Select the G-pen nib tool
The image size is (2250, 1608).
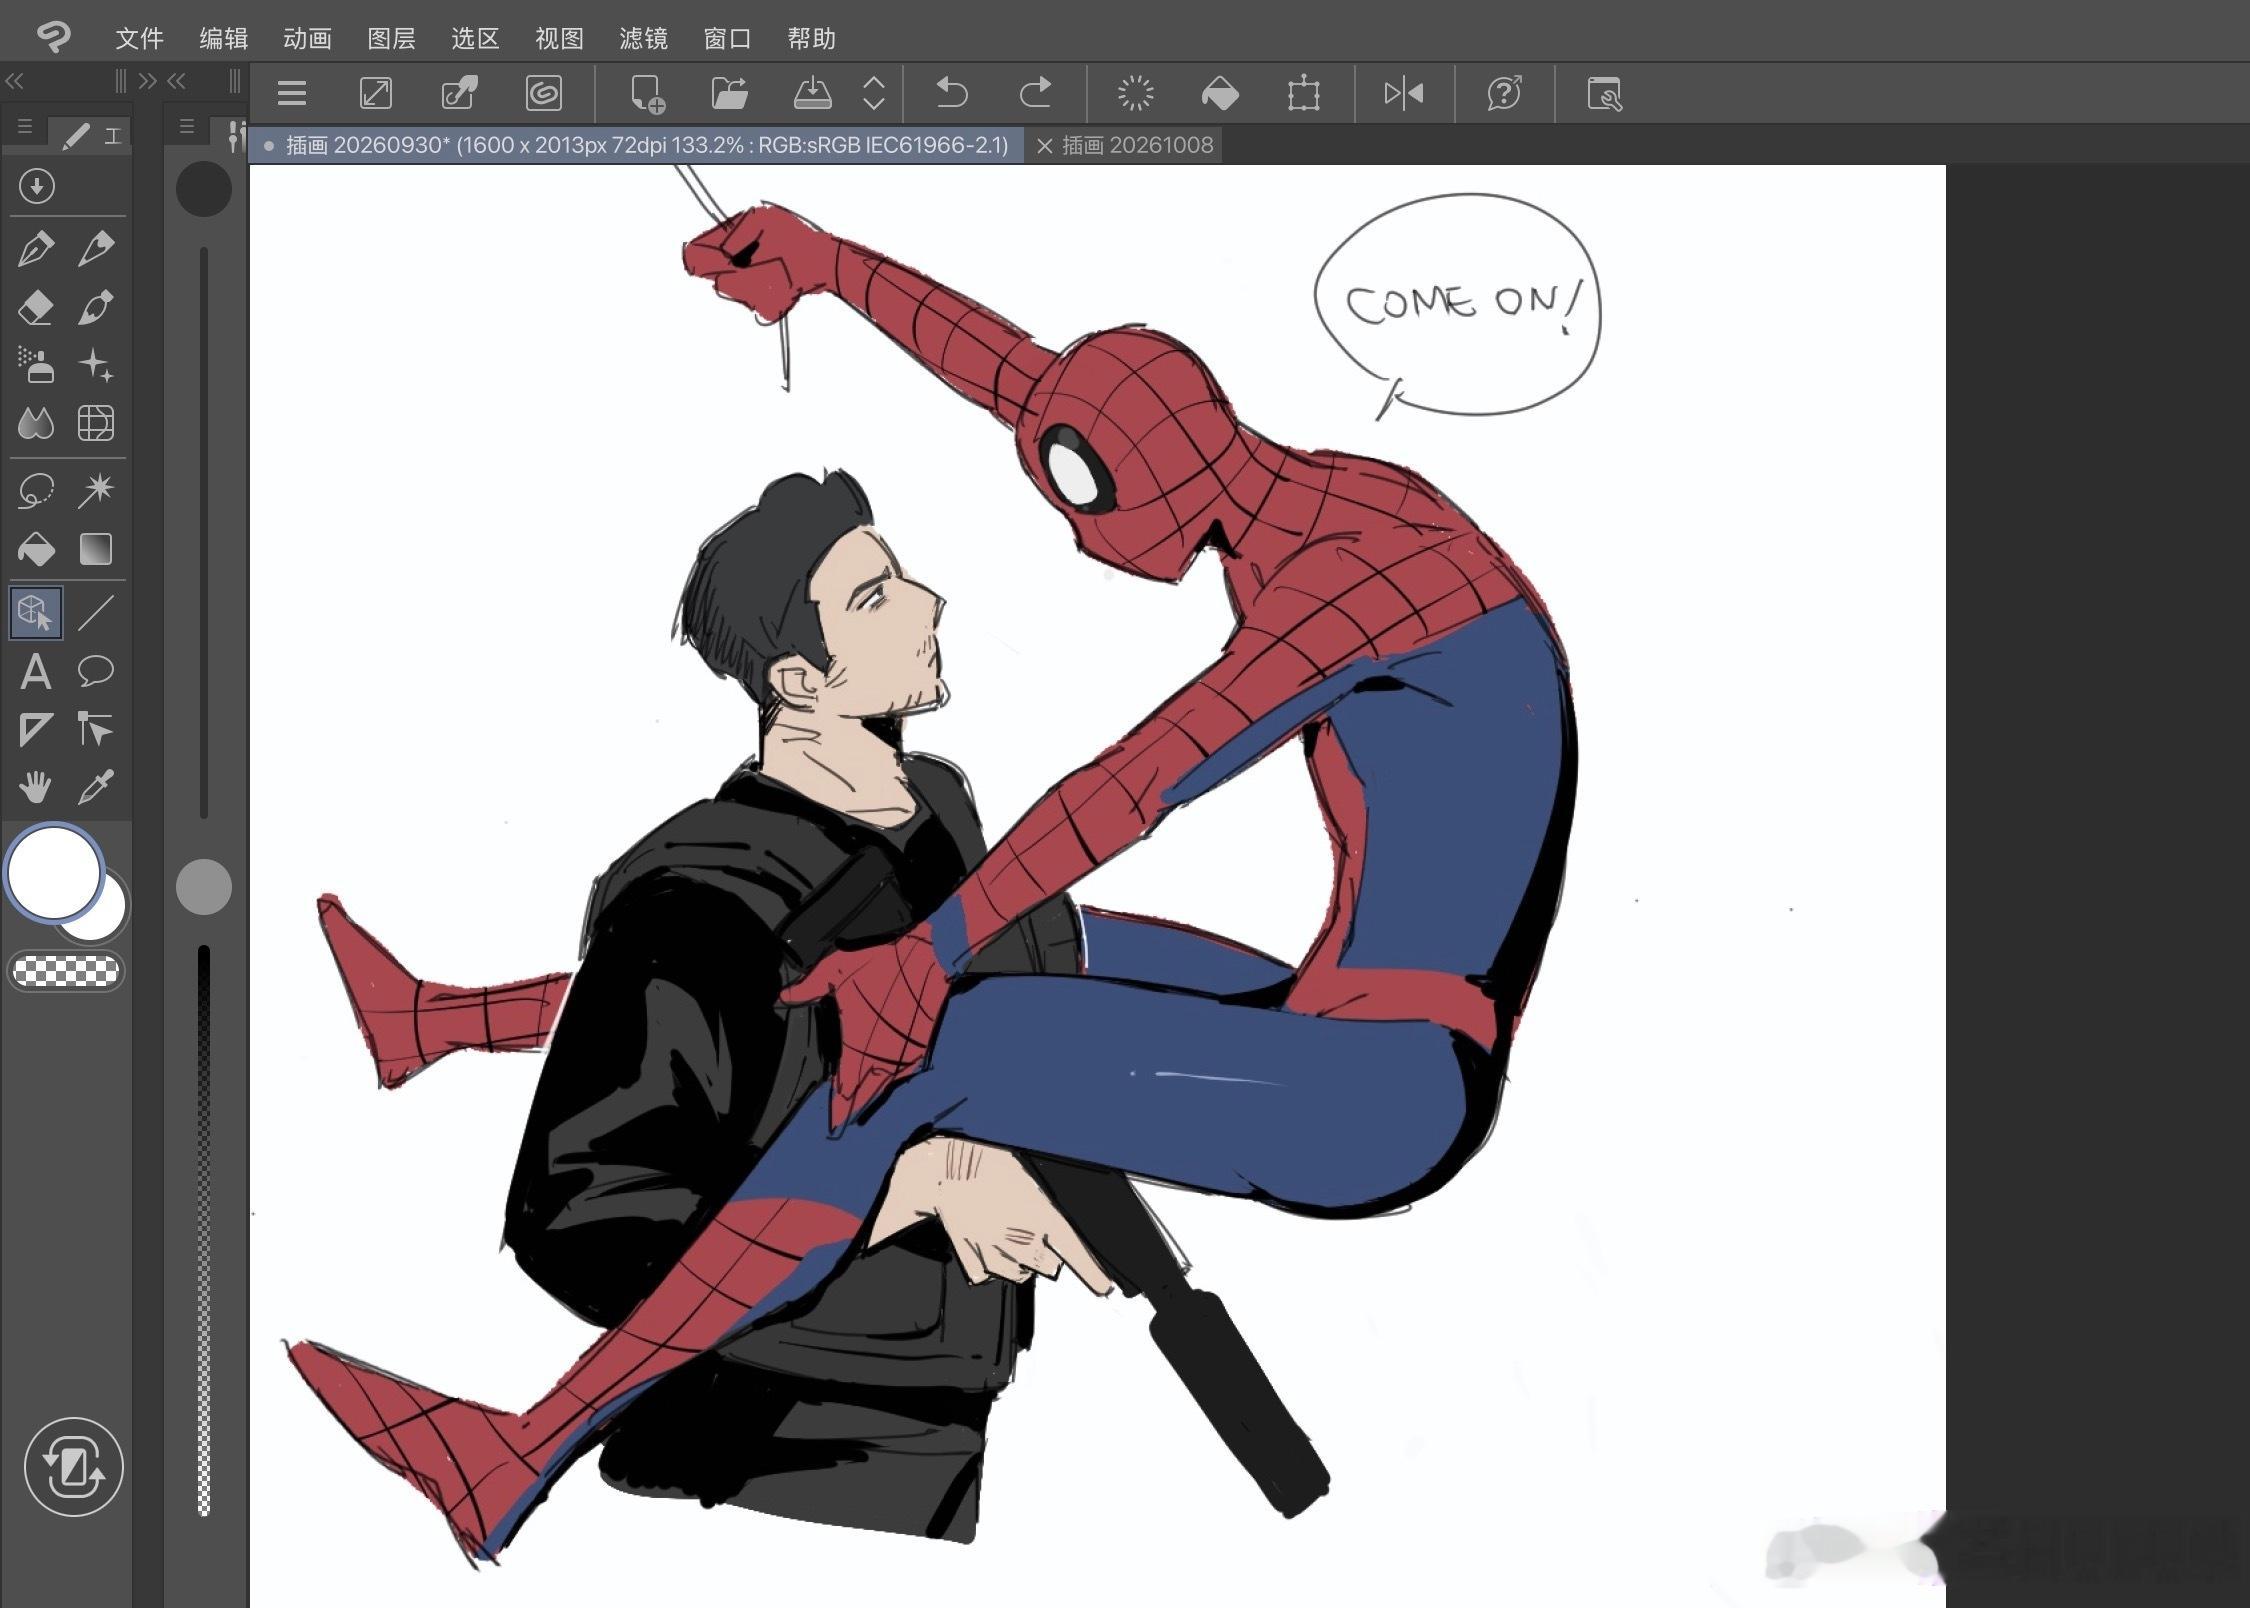(36, 247)
